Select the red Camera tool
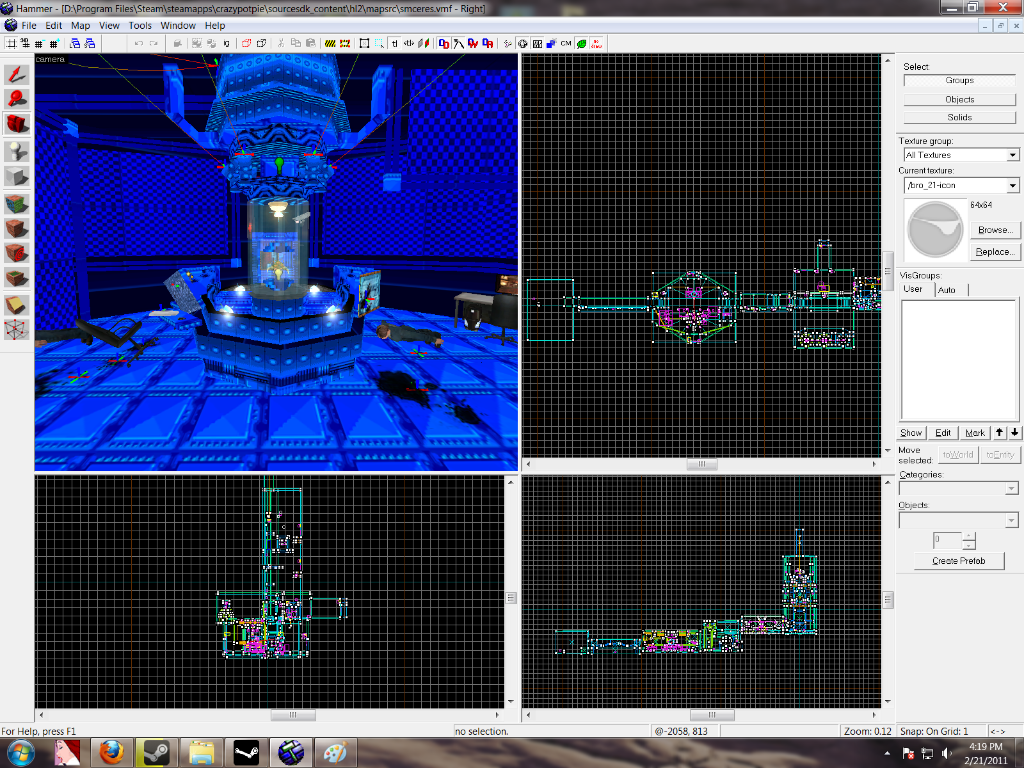 click(x=16, y=124)
